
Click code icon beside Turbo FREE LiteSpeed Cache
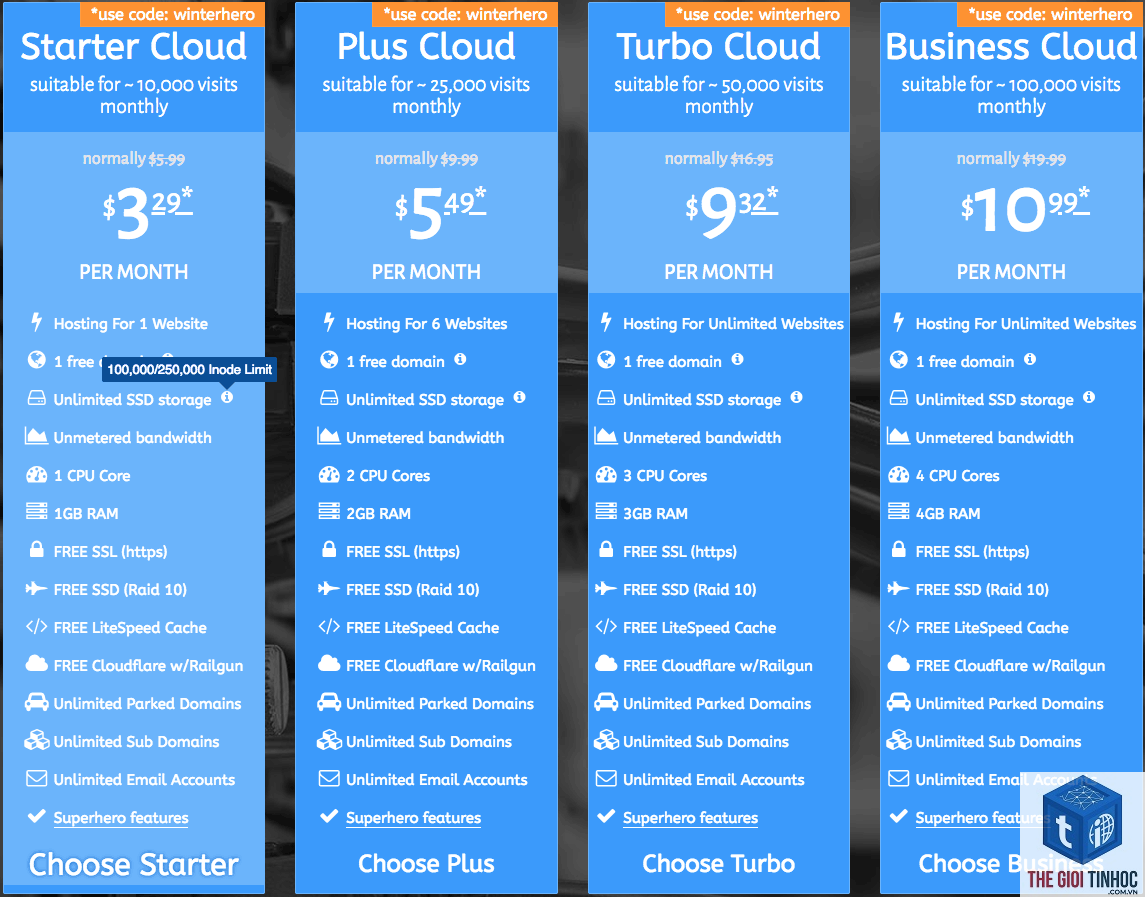point(606,626)
